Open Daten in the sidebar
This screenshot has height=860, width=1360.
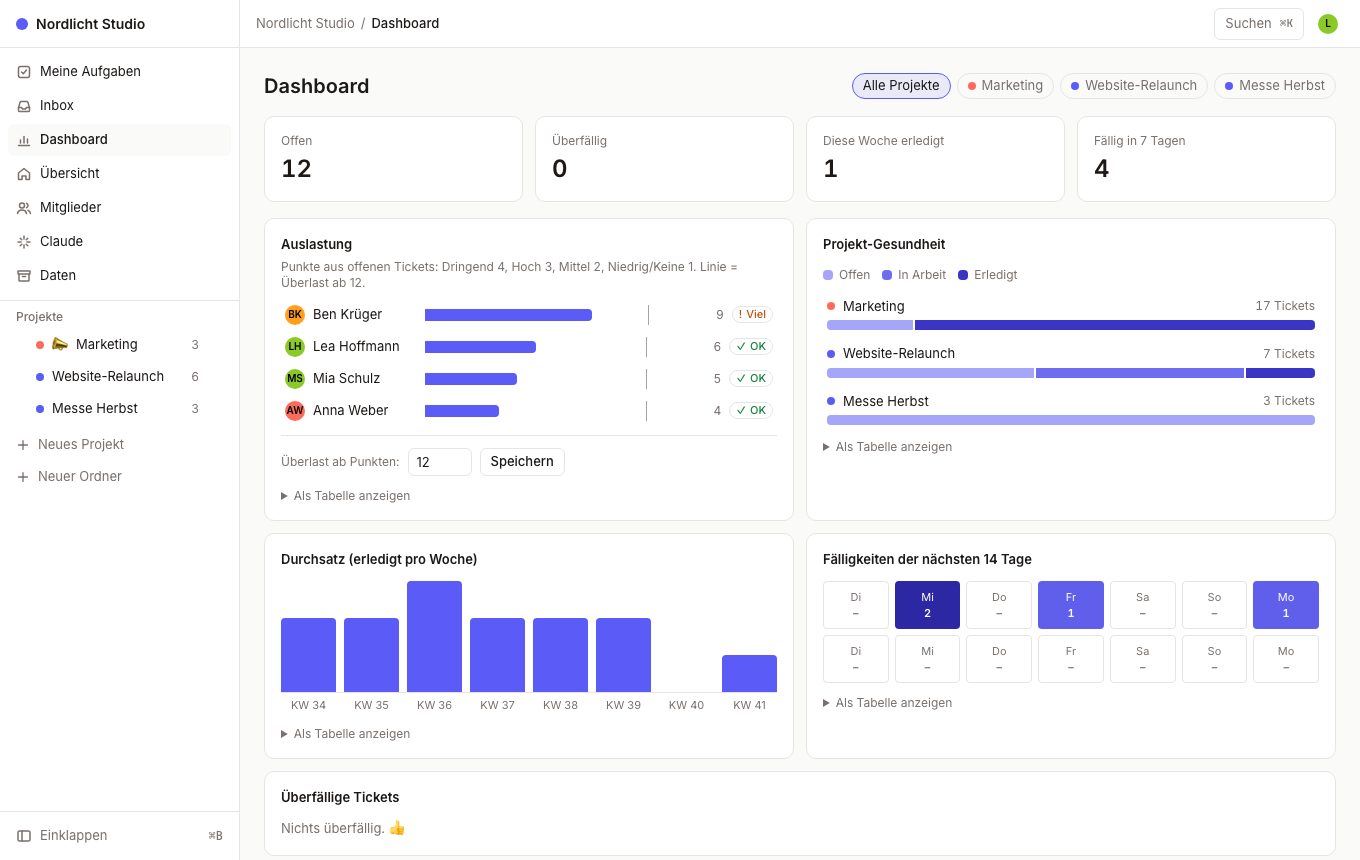point(119,276)
